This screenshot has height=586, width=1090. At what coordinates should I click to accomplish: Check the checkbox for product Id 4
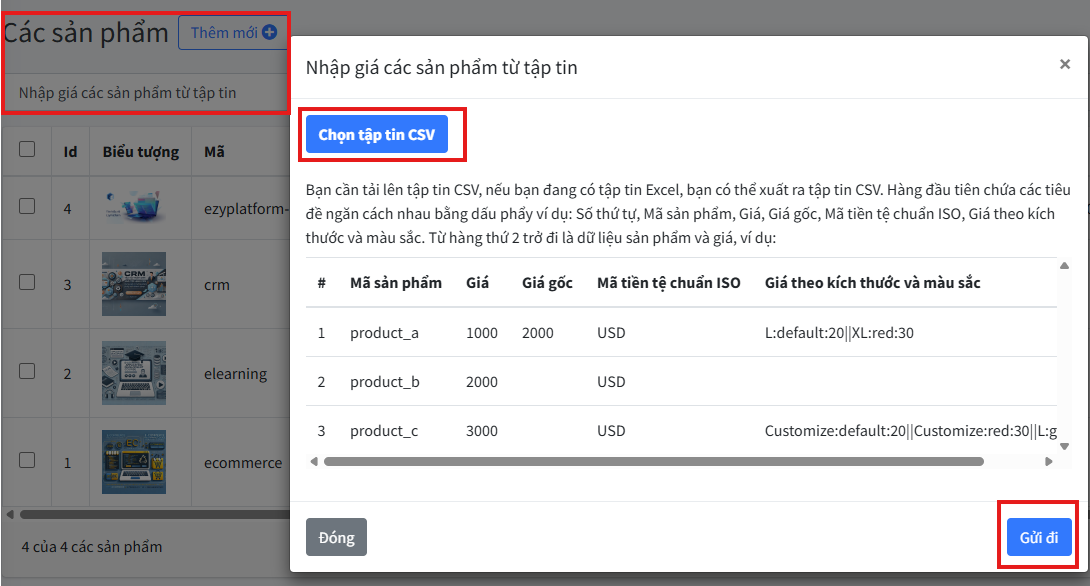pos(27,205)
